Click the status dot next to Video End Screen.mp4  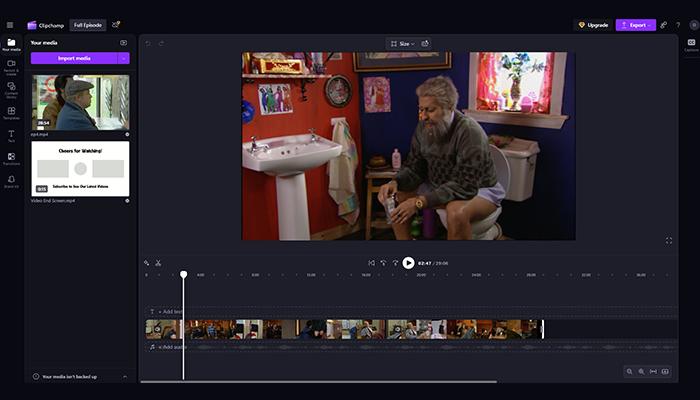[x=127, y=201]
